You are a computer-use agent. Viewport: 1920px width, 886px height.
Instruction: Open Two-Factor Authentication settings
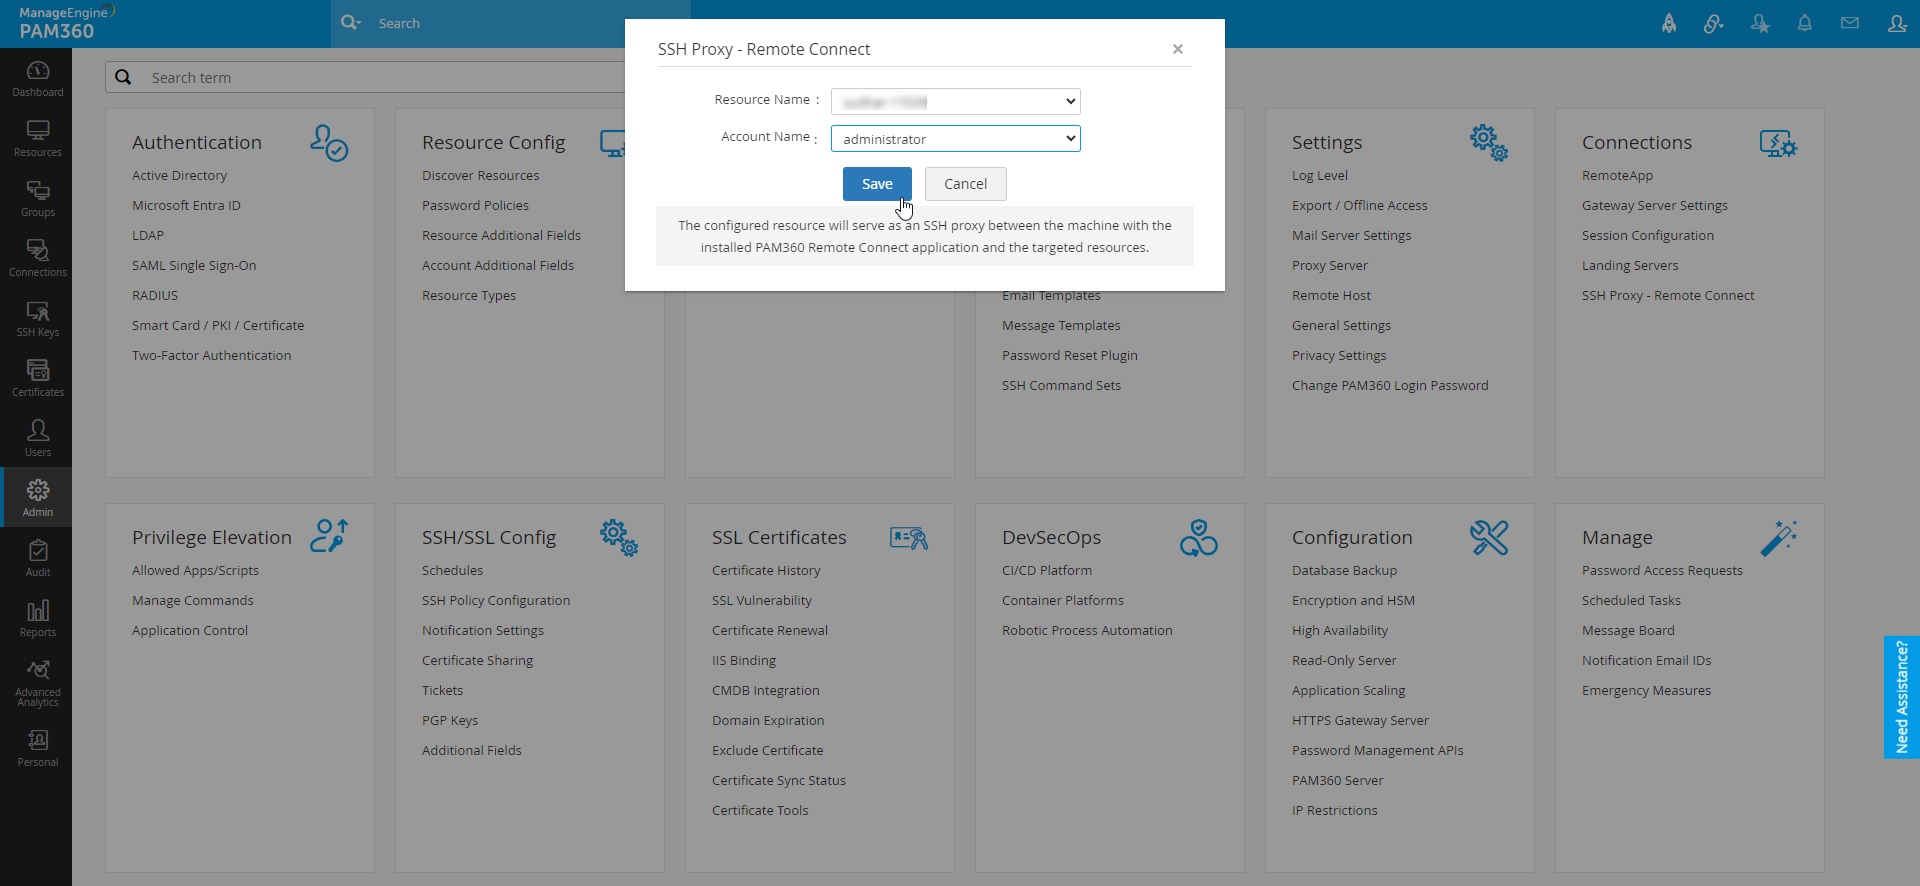click(x=211, y=355)
